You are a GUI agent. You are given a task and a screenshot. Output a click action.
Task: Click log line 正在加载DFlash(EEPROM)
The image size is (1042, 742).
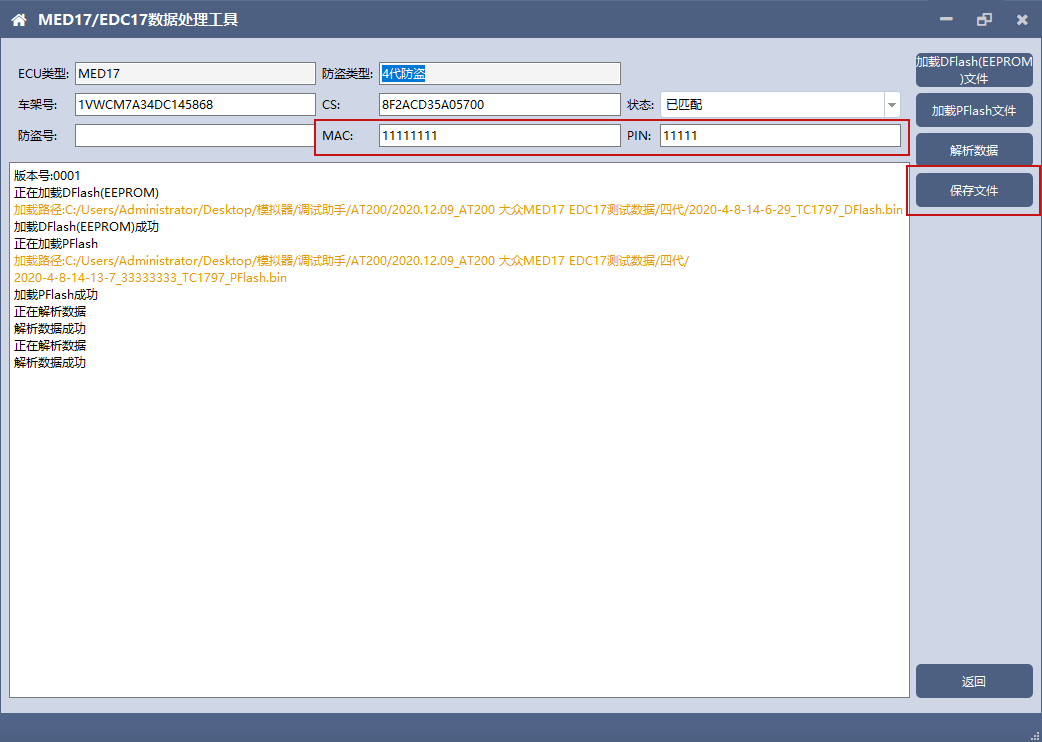pyautogui.click(x=86, y=193)
